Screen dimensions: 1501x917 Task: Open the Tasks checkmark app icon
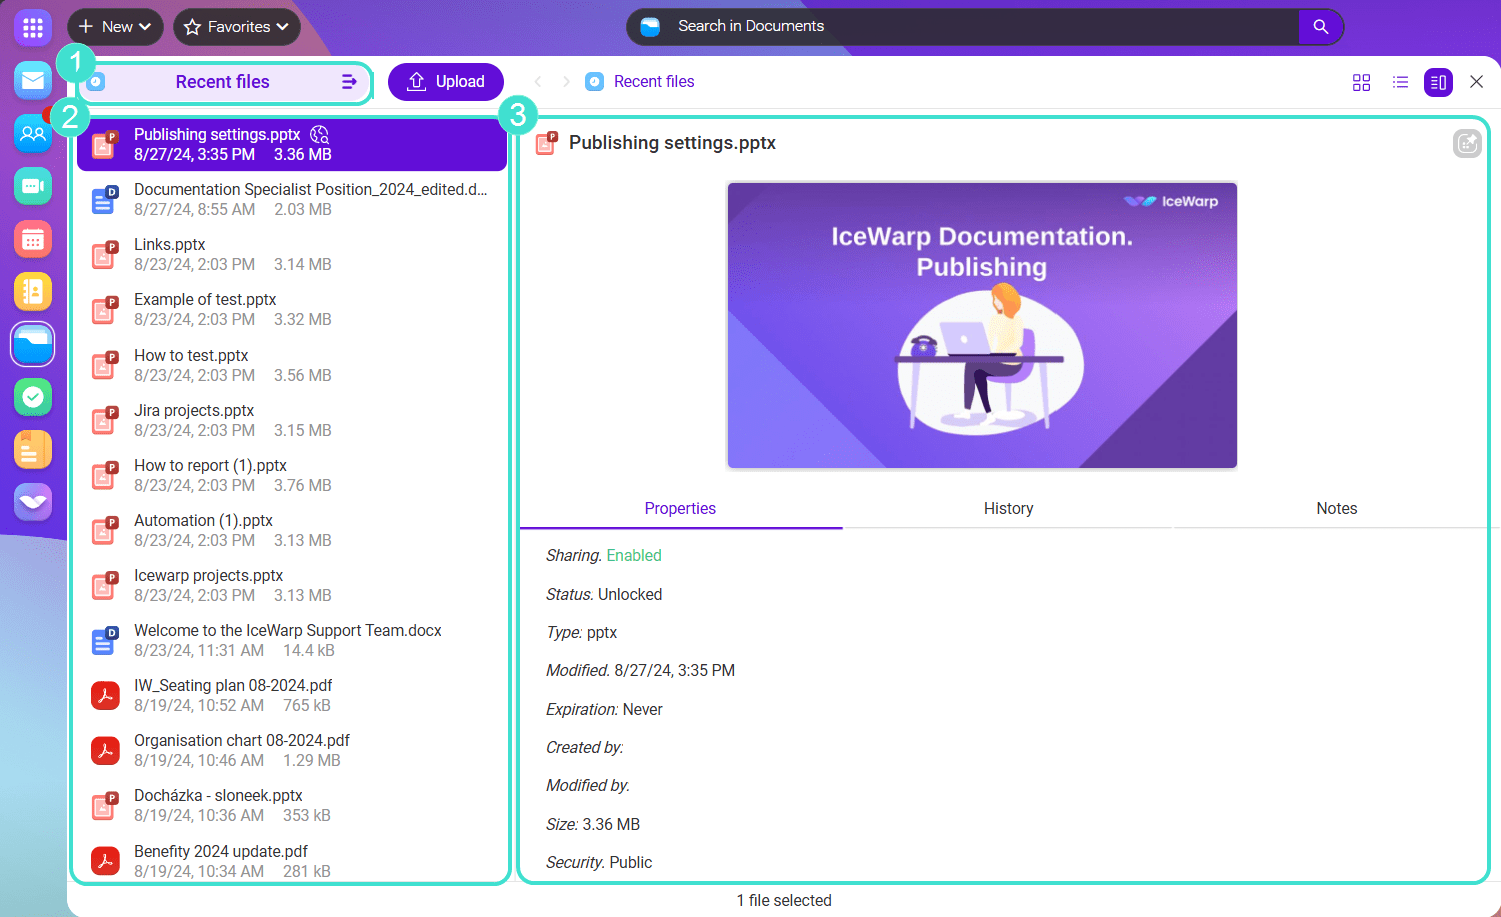pyautogui.click(x=33, y=397)
